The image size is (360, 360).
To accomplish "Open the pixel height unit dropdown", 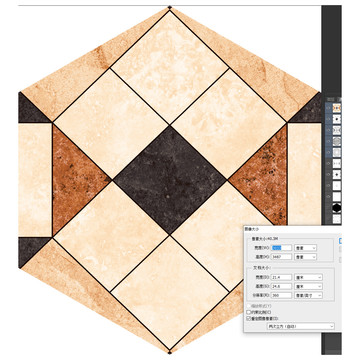I will pyautogui.click(x=305, y=257).
